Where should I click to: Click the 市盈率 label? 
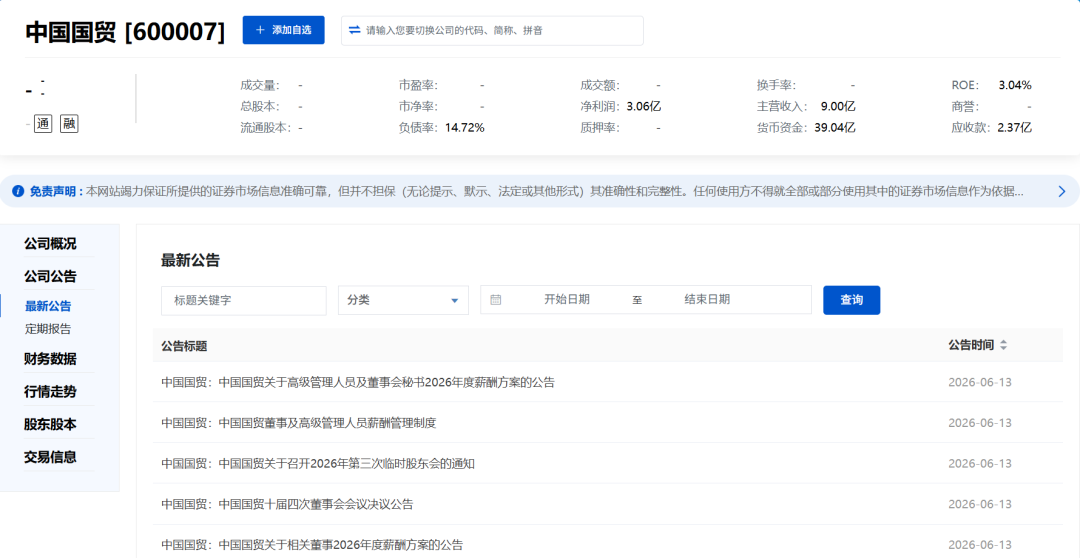(x=418, y=85)
